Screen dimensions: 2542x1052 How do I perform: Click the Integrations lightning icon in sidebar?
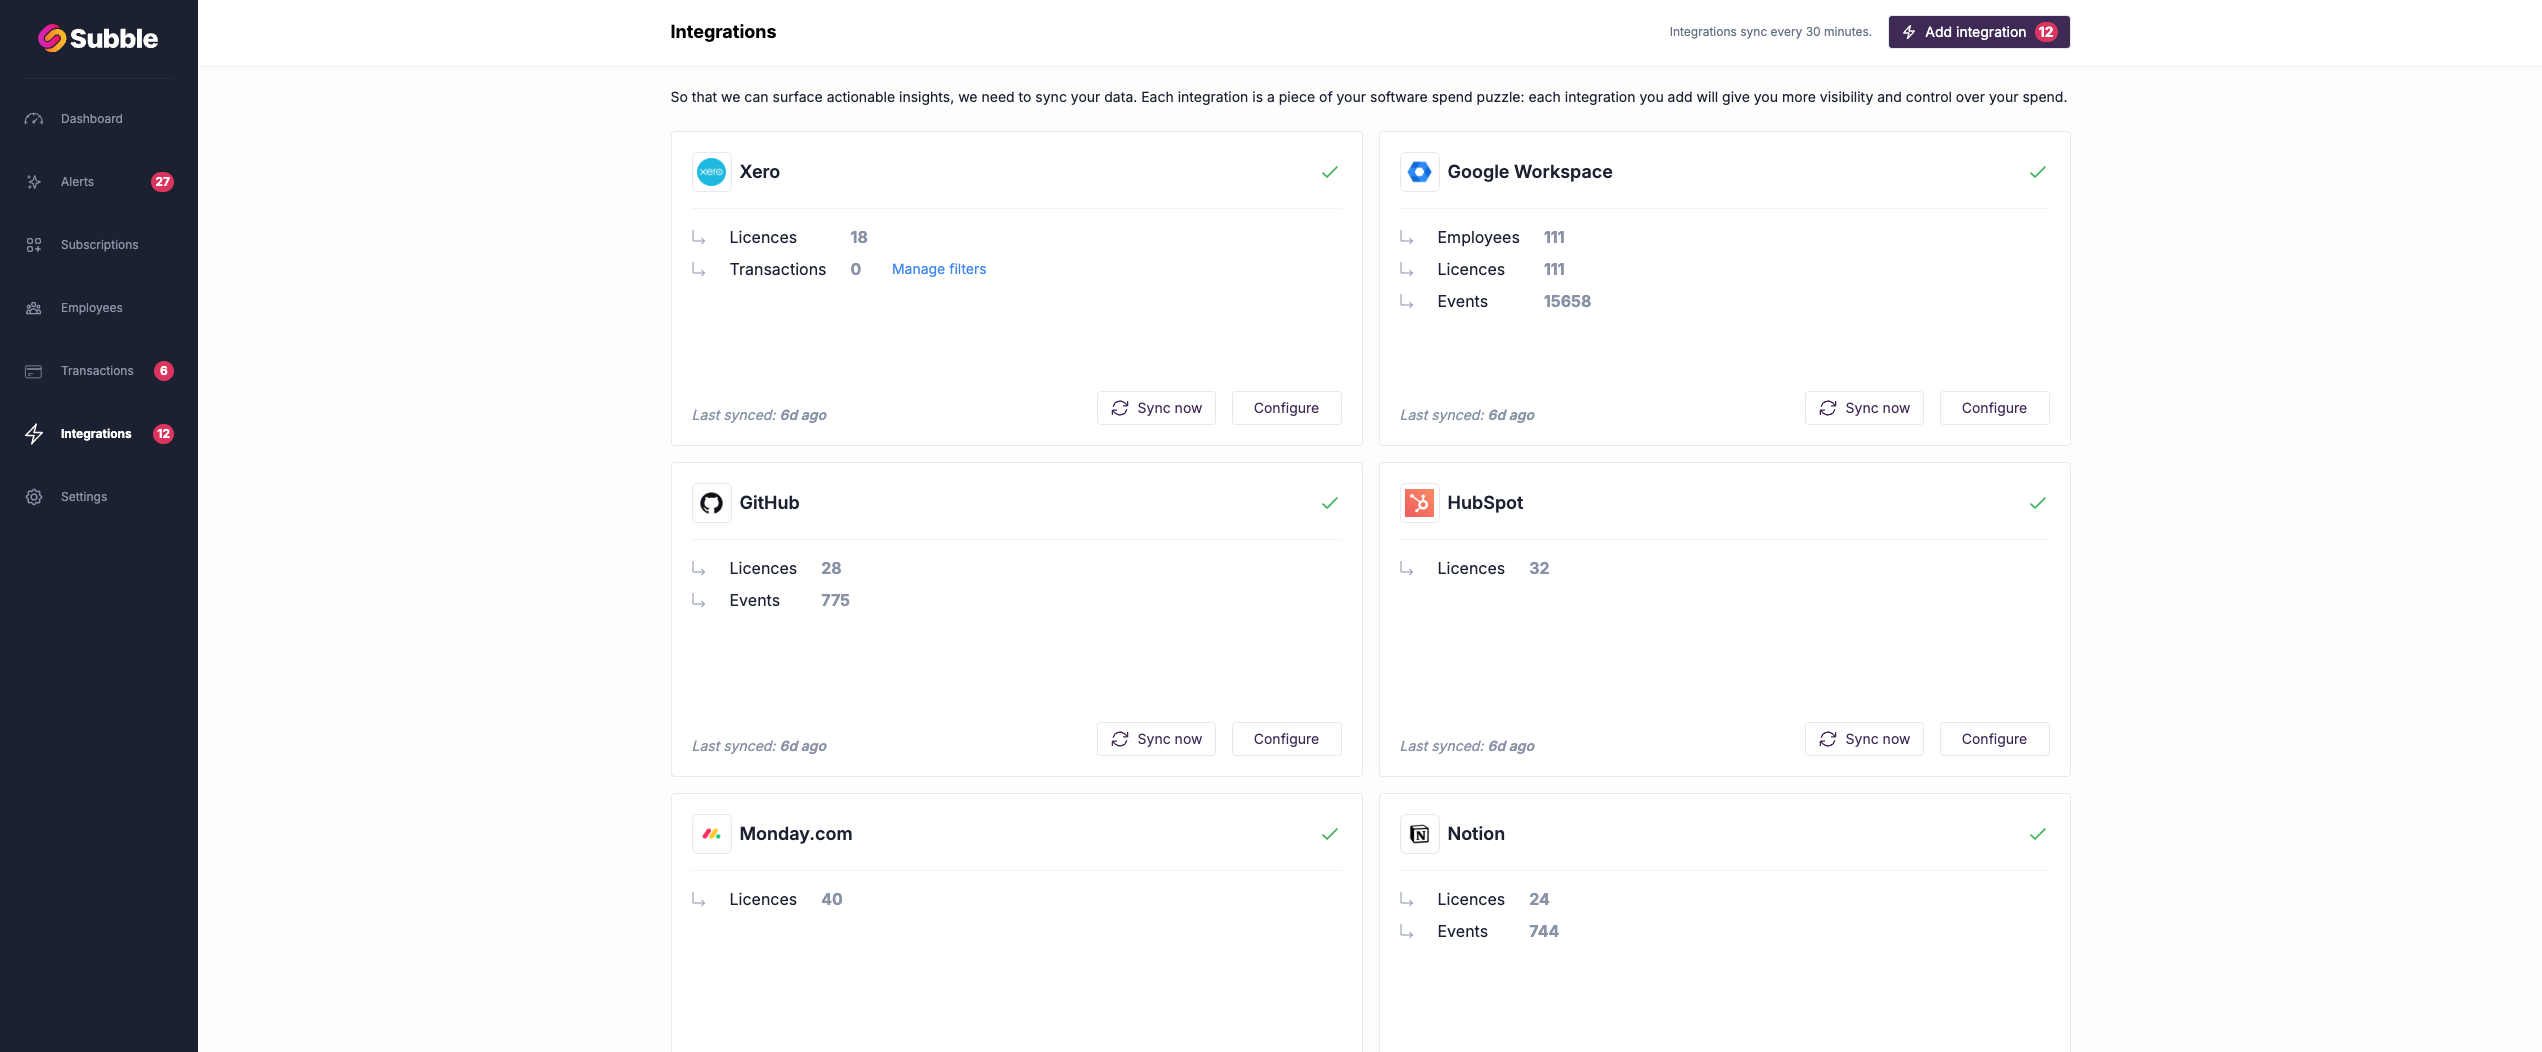pyautogui.click(x=34, y=434)
